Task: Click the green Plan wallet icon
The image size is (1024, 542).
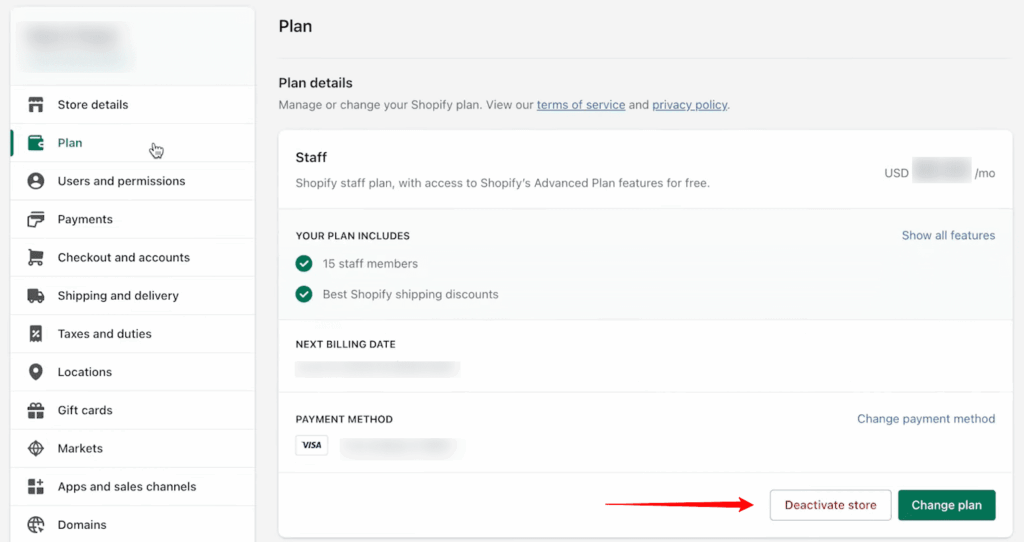Action: point(36,142)
